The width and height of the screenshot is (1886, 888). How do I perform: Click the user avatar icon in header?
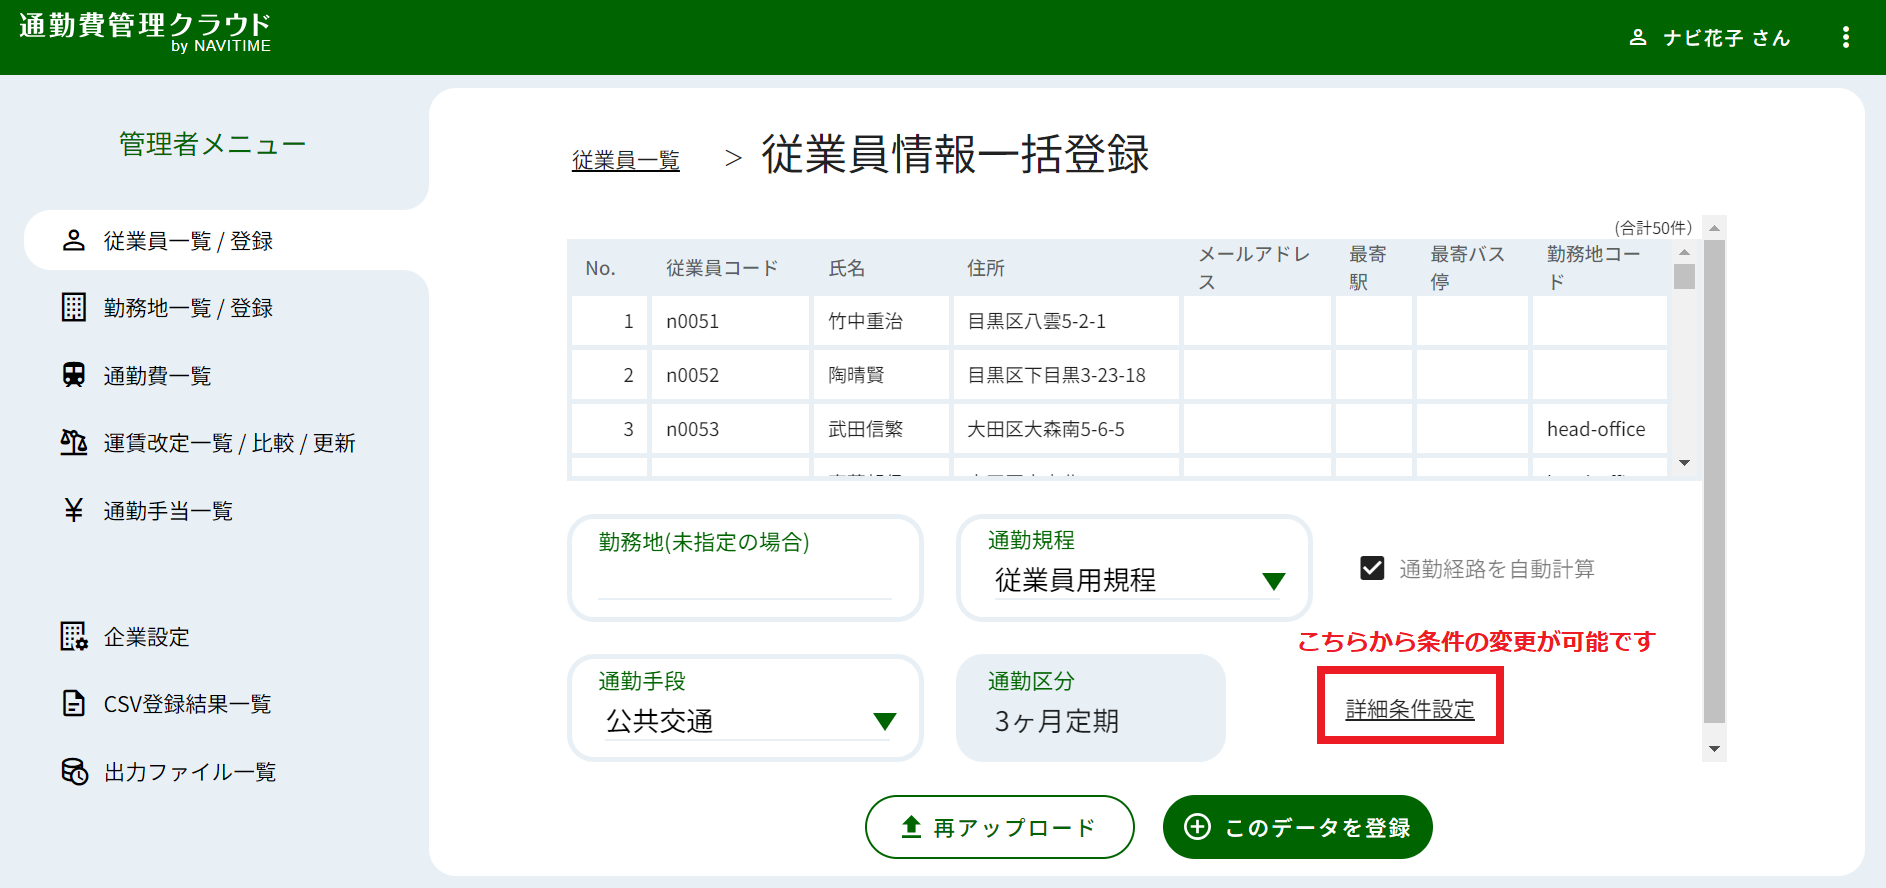tap(1638, 38)
